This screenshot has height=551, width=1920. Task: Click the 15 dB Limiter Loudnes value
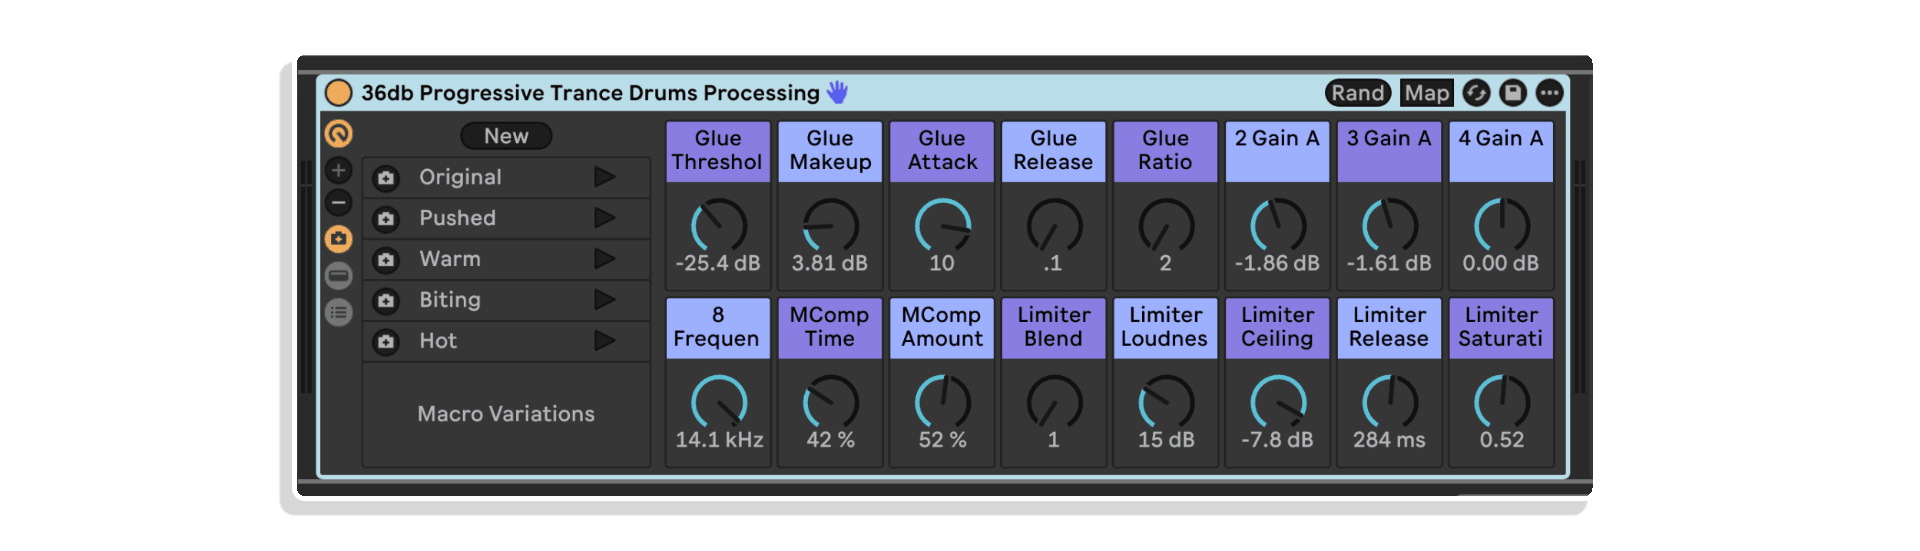[x=1166, y=440]
